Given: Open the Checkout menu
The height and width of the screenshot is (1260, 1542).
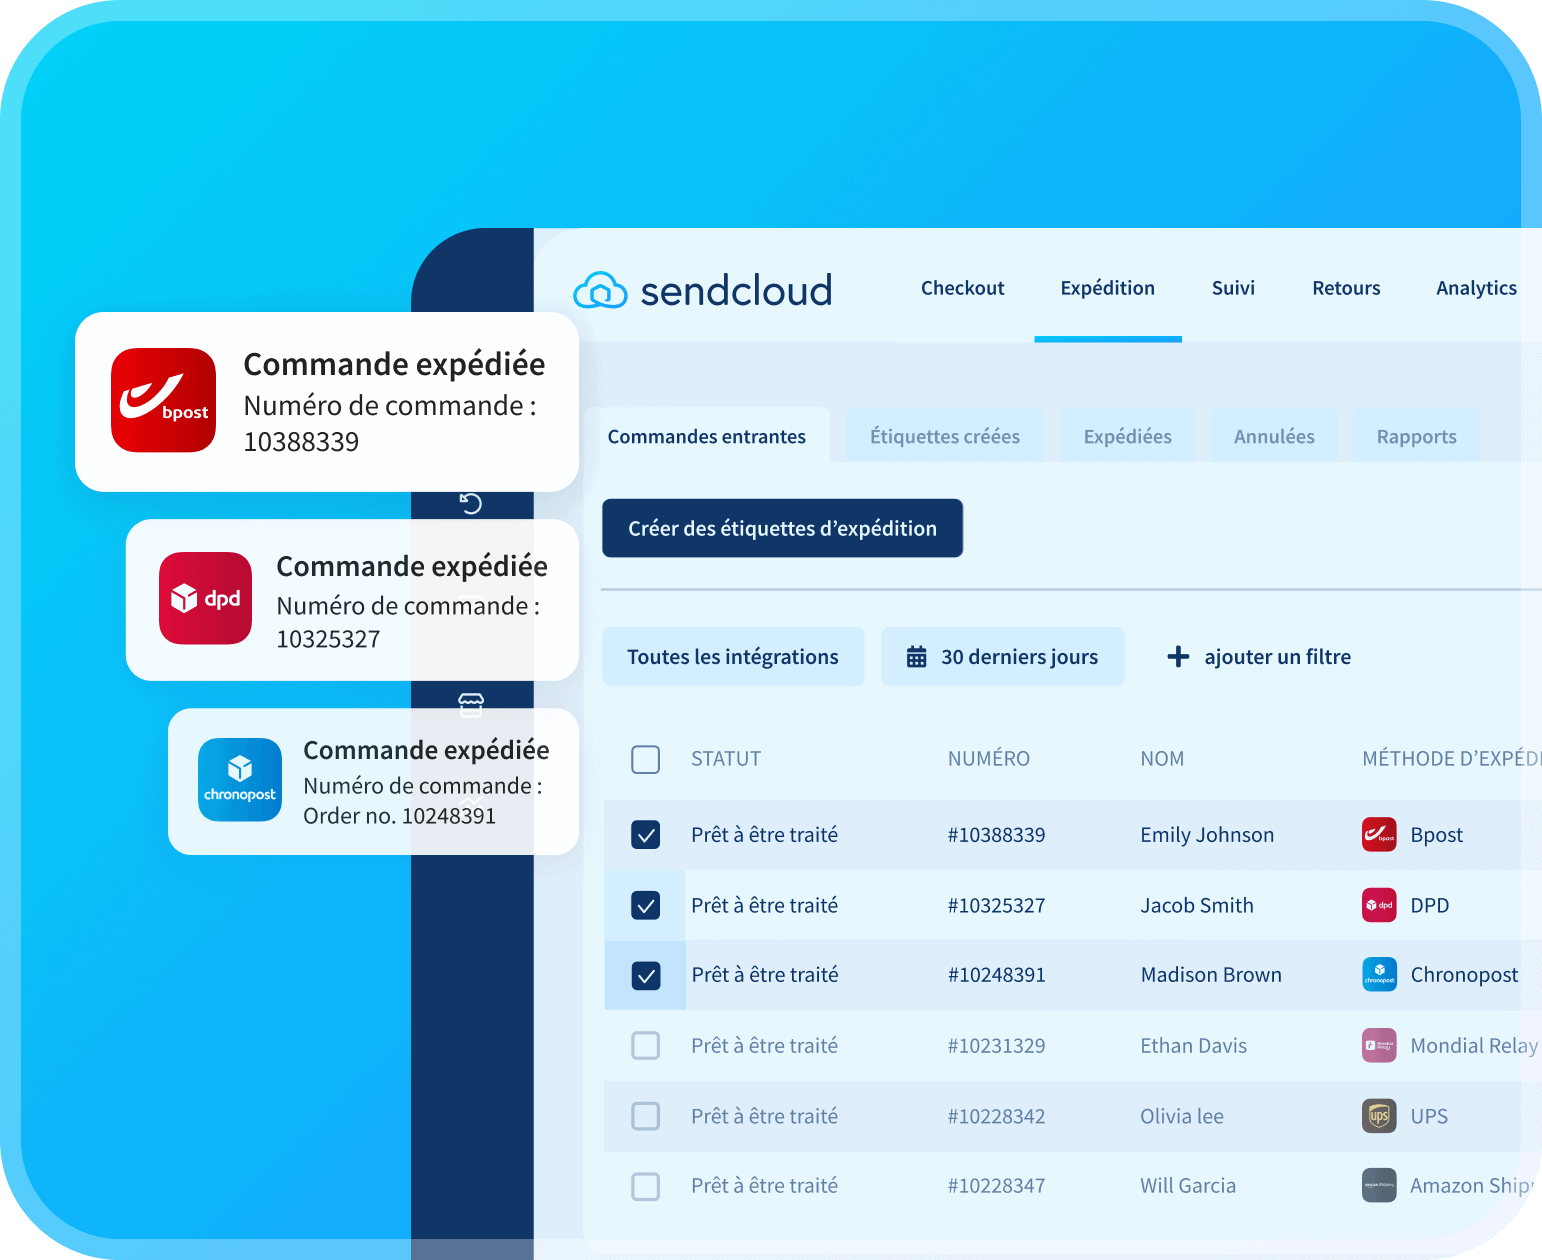Looking at the screenshot, I should (x=962, y=288).
